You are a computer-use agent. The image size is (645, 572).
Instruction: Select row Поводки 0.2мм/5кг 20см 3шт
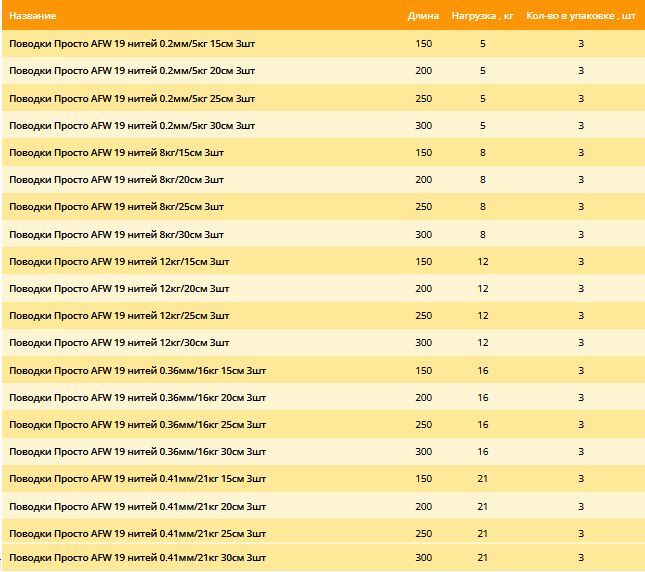point(323,71)
